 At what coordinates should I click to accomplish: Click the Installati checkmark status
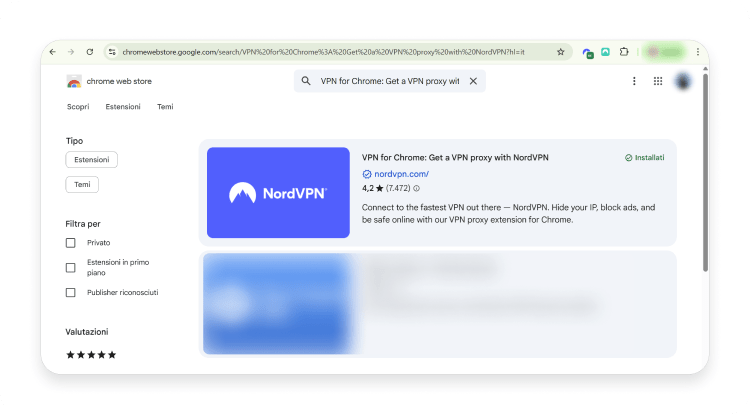[x=644, y=158]
